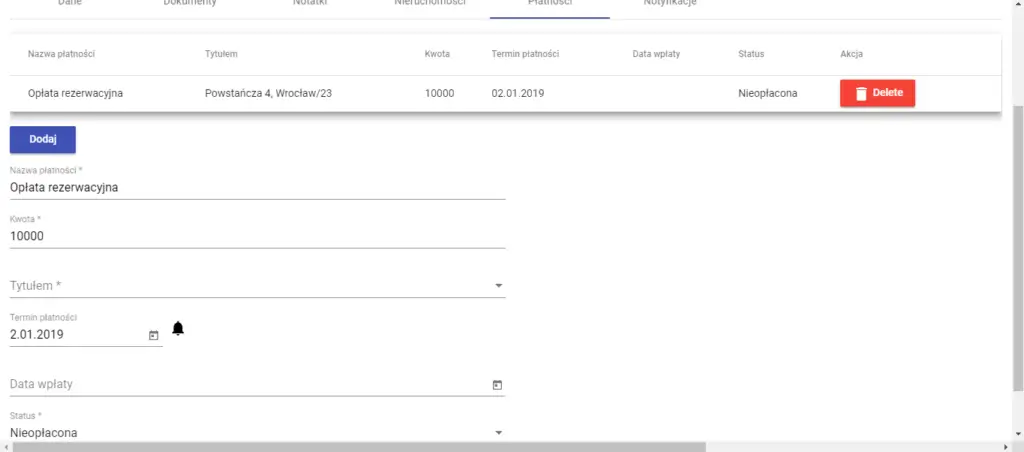Focus the Kwota field showing 10000

pyautogui.click(x=257, y=236)
